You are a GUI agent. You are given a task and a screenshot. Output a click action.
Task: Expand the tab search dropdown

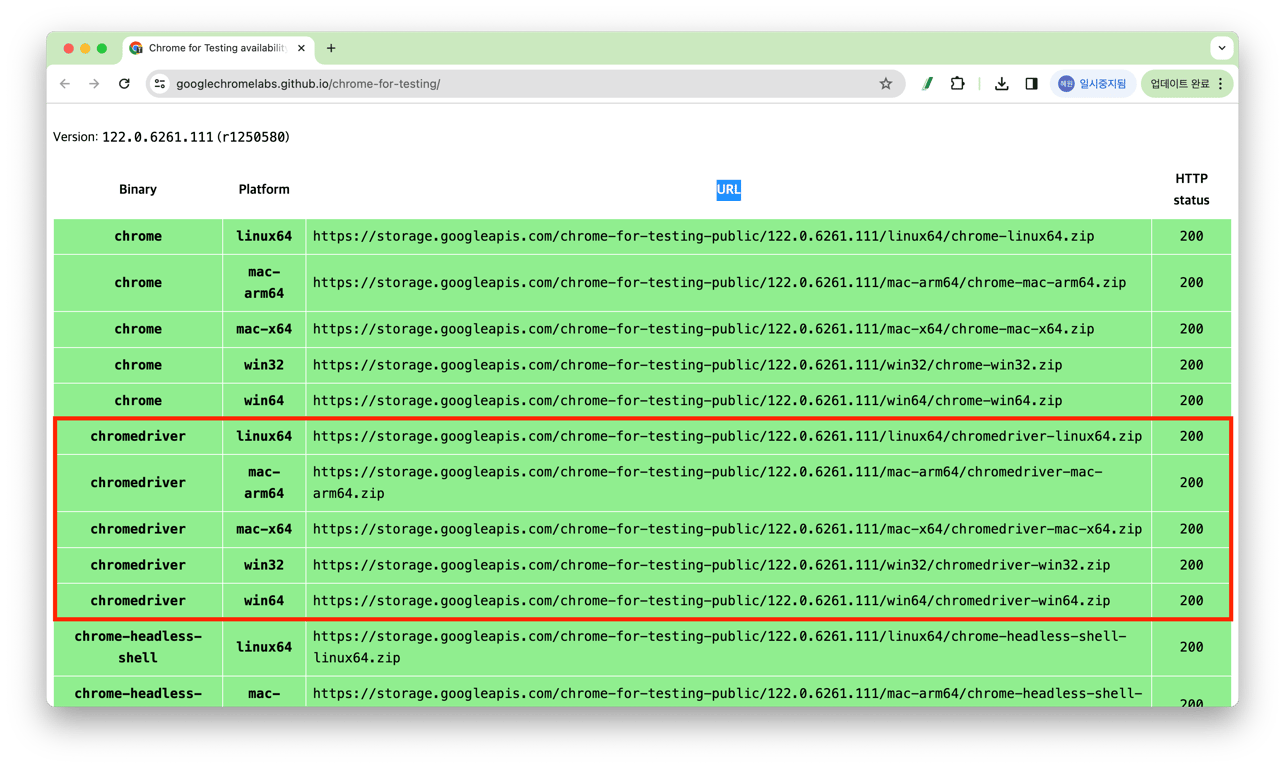[x=1222, y=48]
